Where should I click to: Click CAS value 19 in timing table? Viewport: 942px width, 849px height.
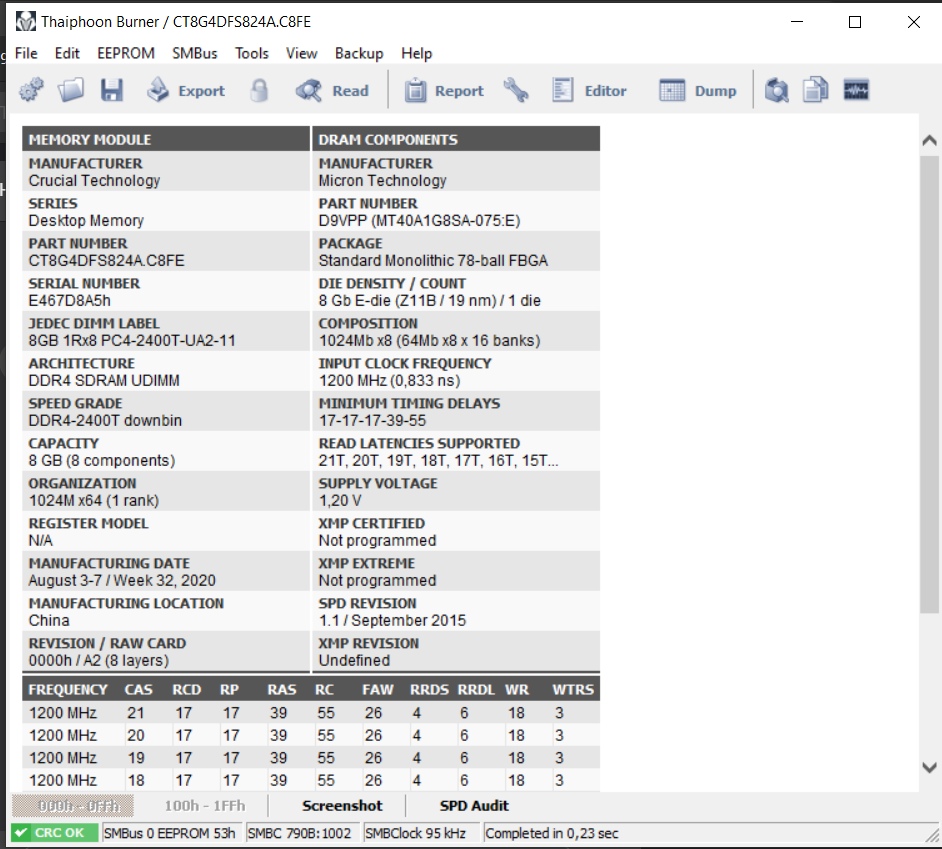point(136,758)
